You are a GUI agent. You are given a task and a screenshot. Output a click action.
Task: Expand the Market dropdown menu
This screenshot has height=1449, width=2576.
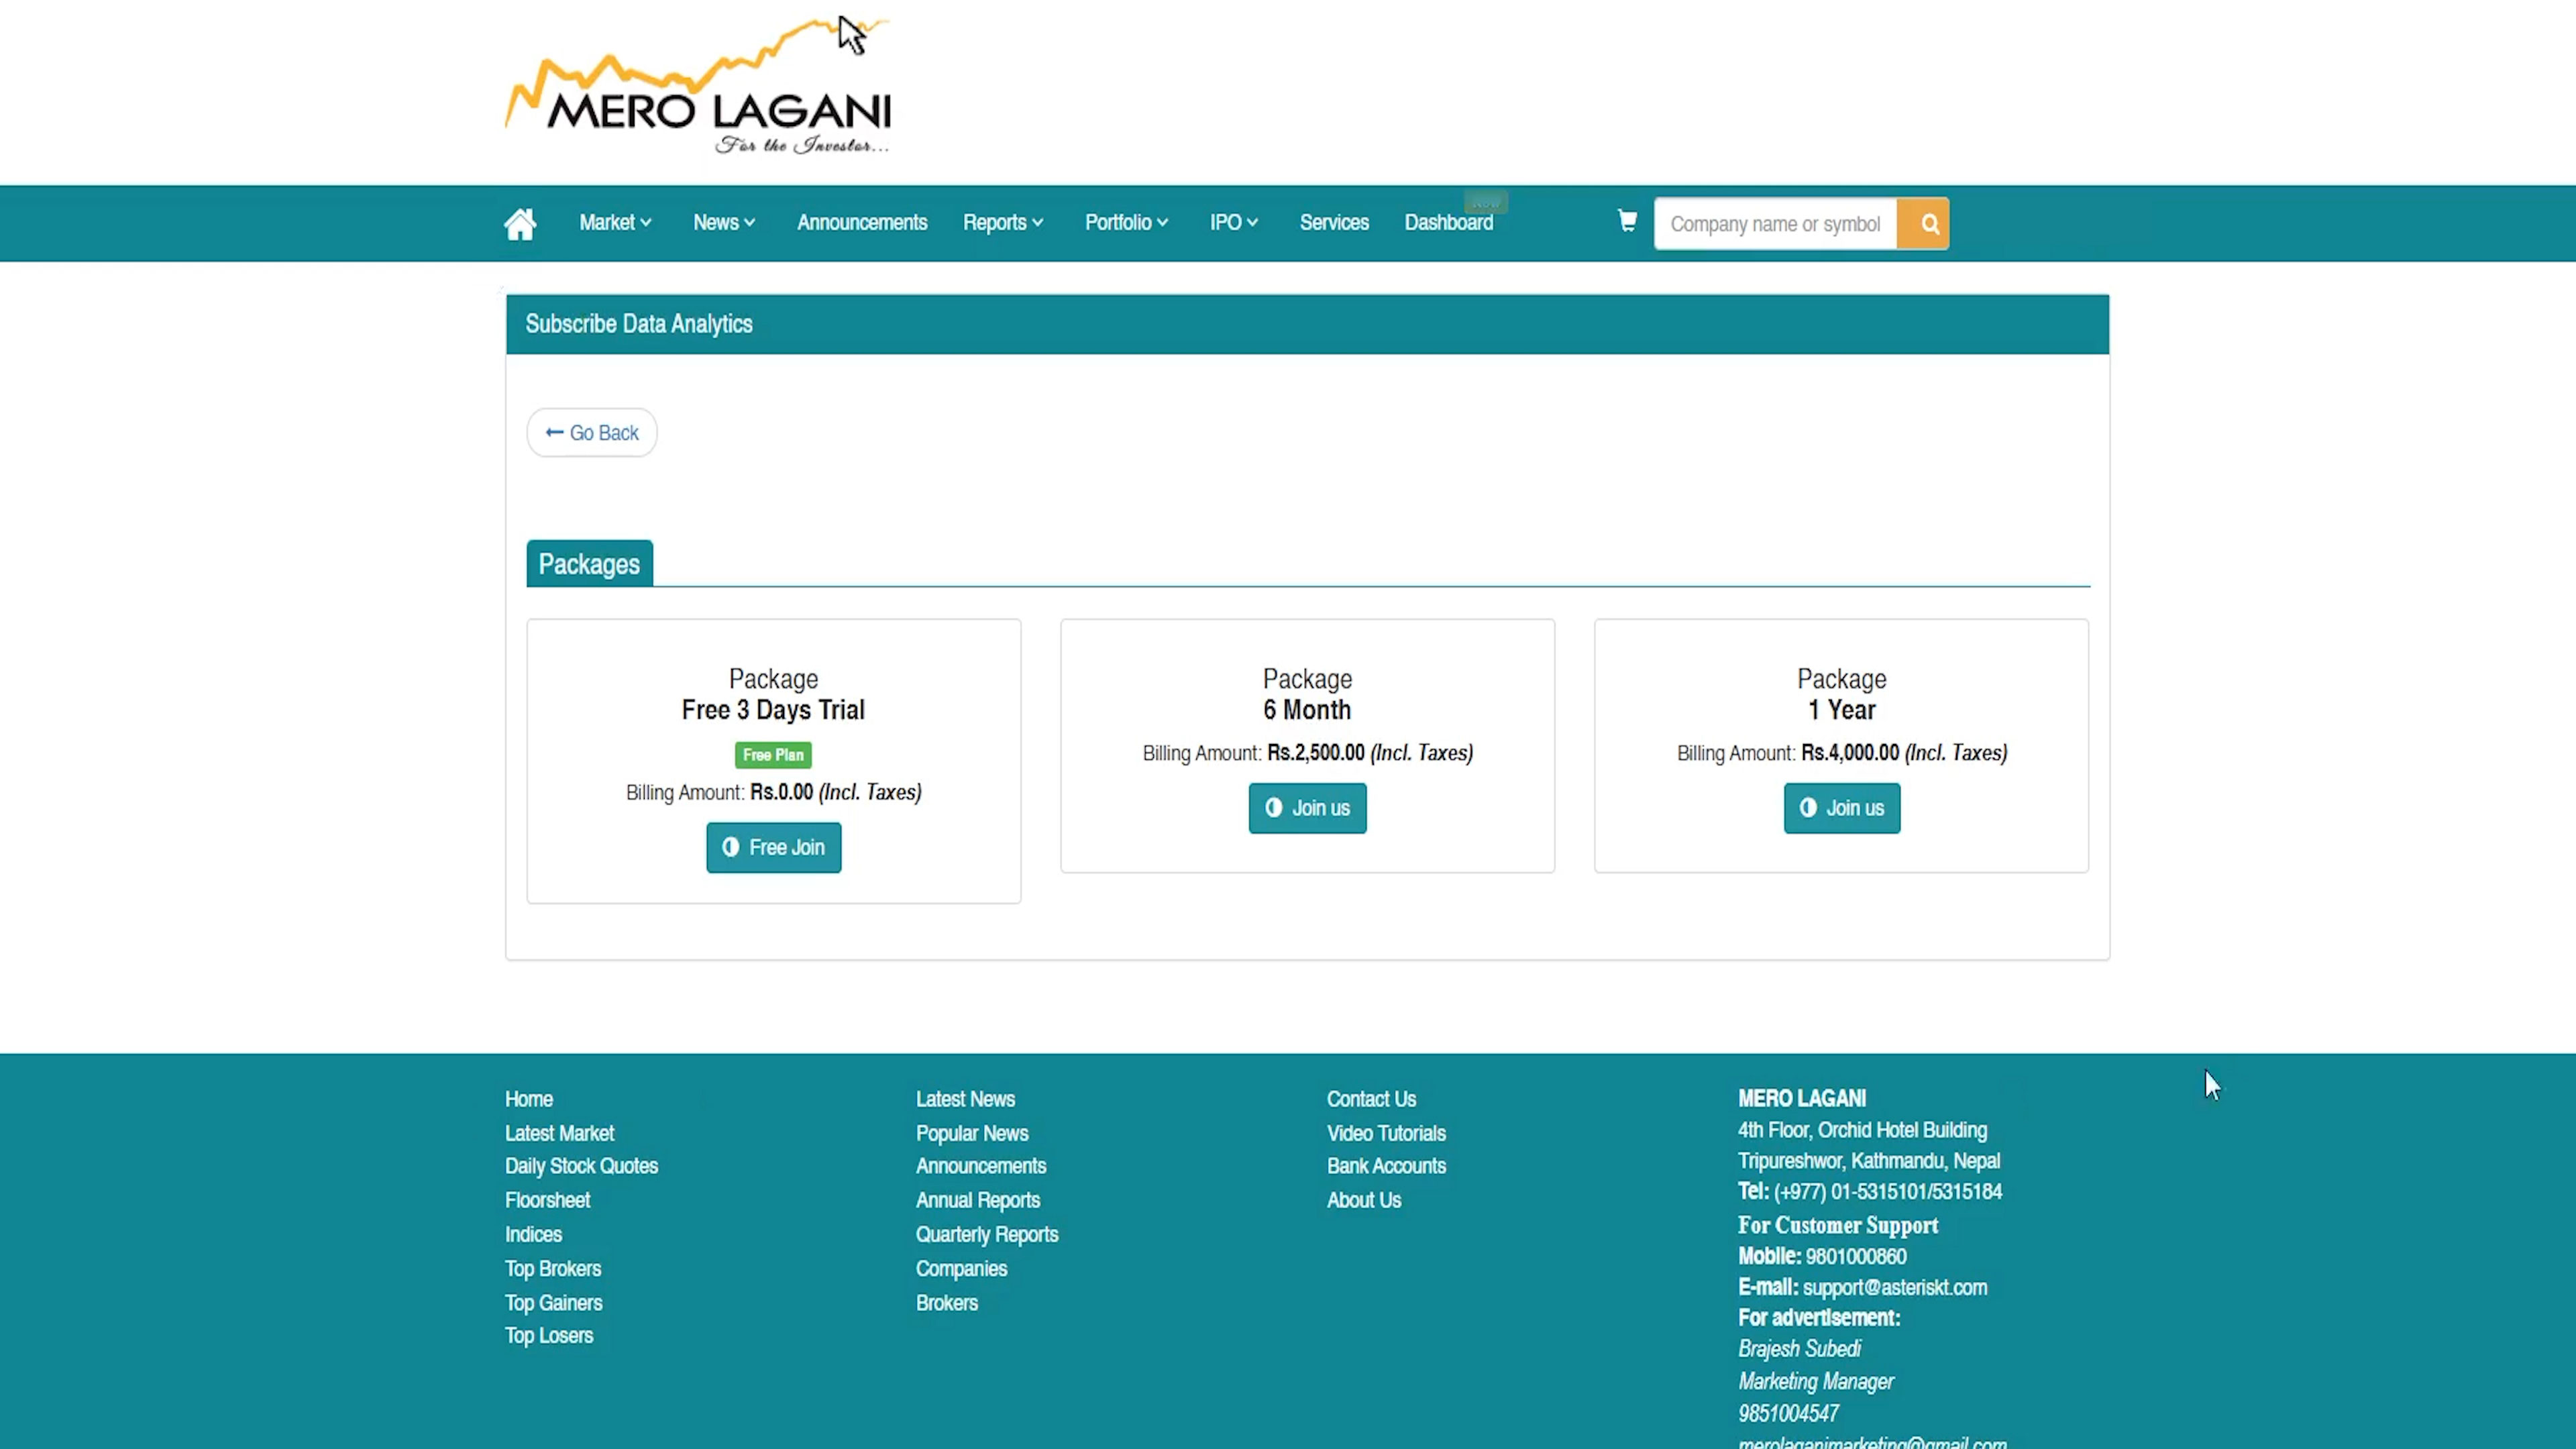615,223
